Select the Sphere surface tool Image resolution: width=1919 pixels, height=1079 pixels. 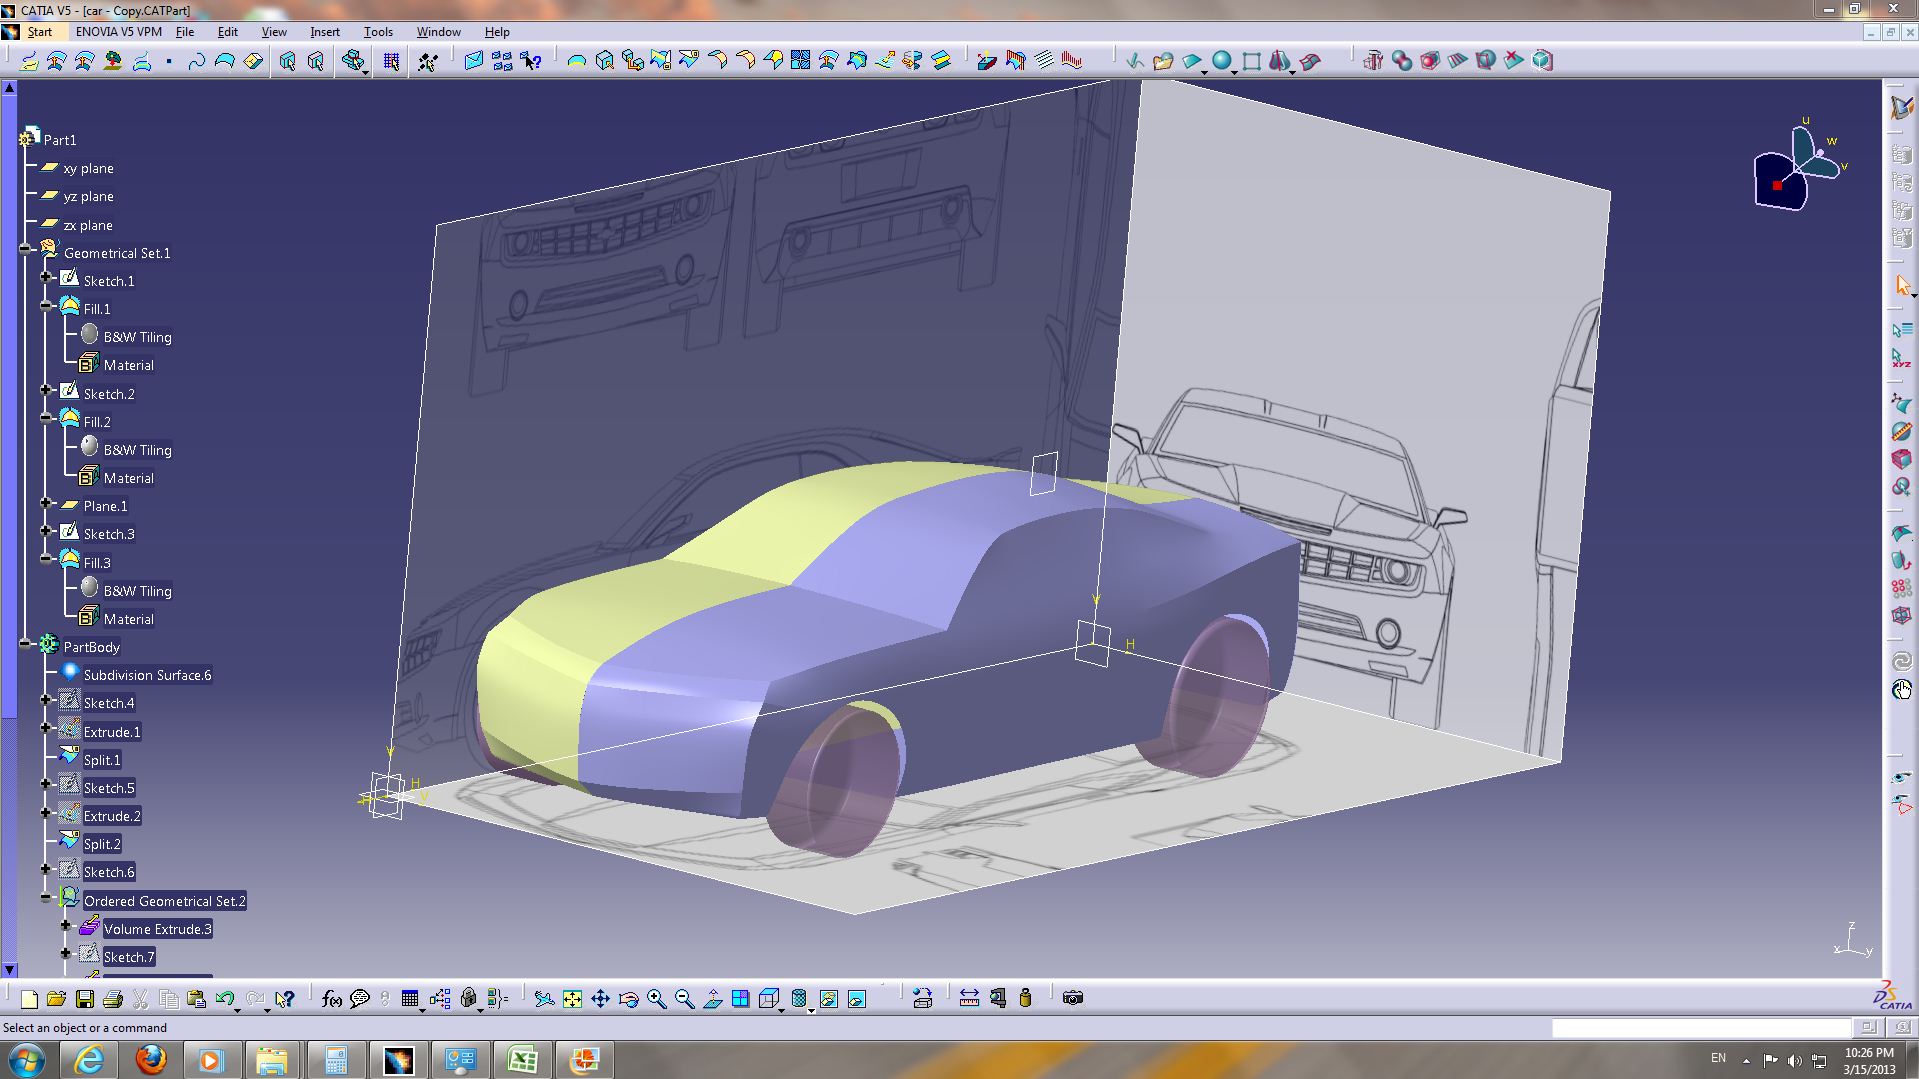tap(1221, 61)
